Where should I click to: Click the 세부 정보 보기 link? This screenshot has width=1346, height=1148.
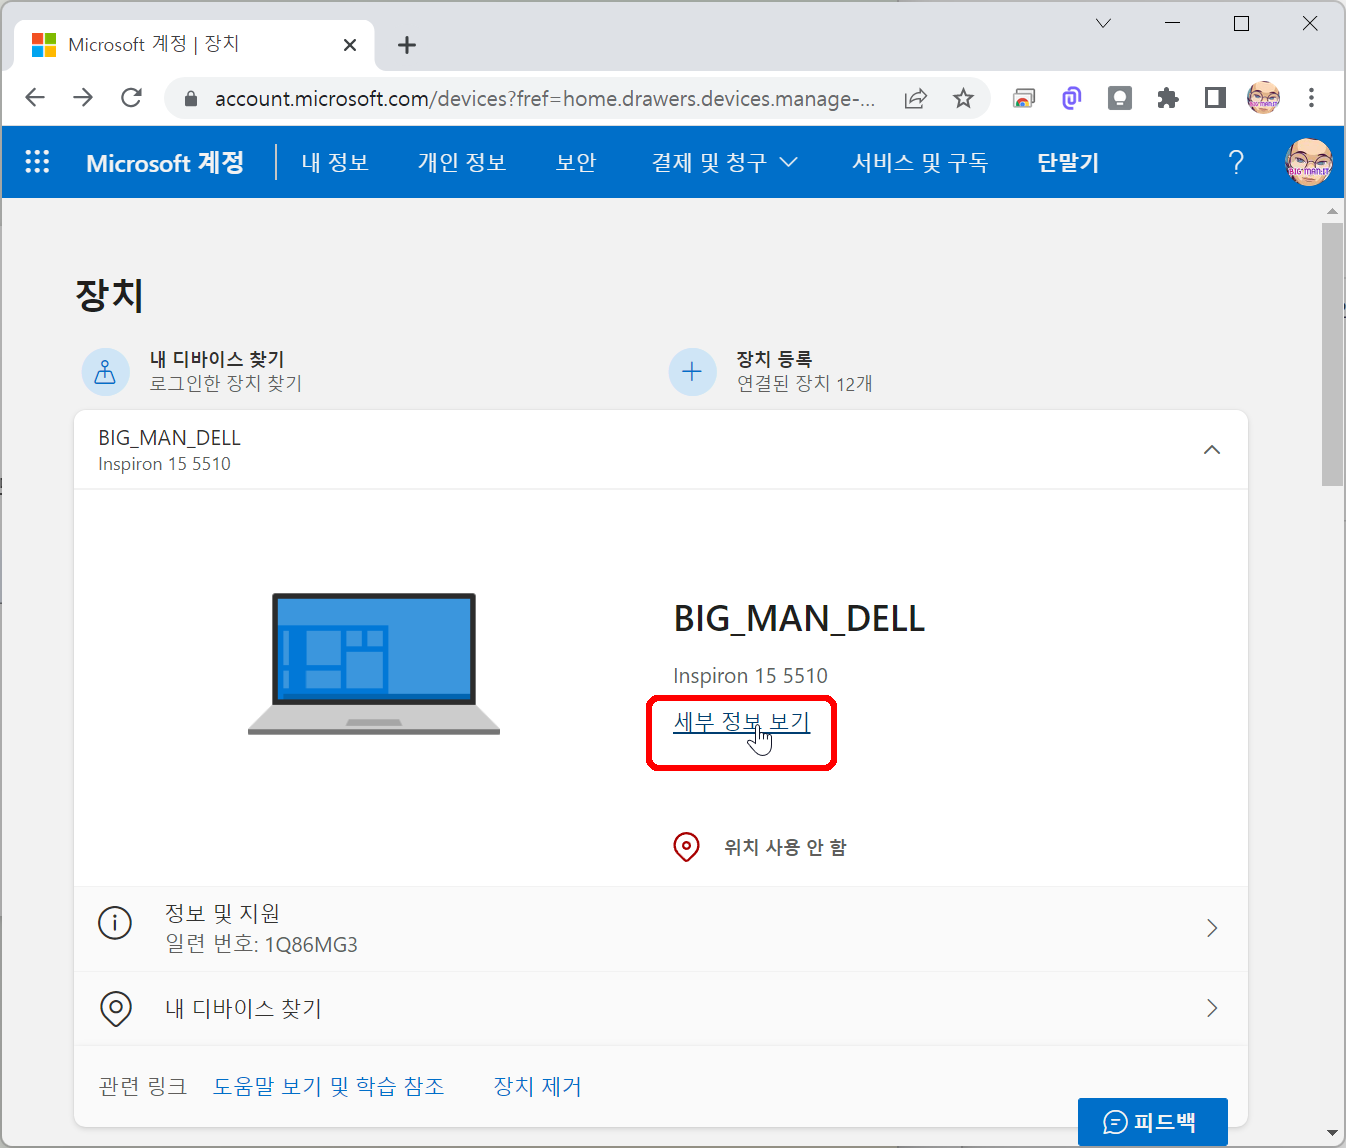741,722
